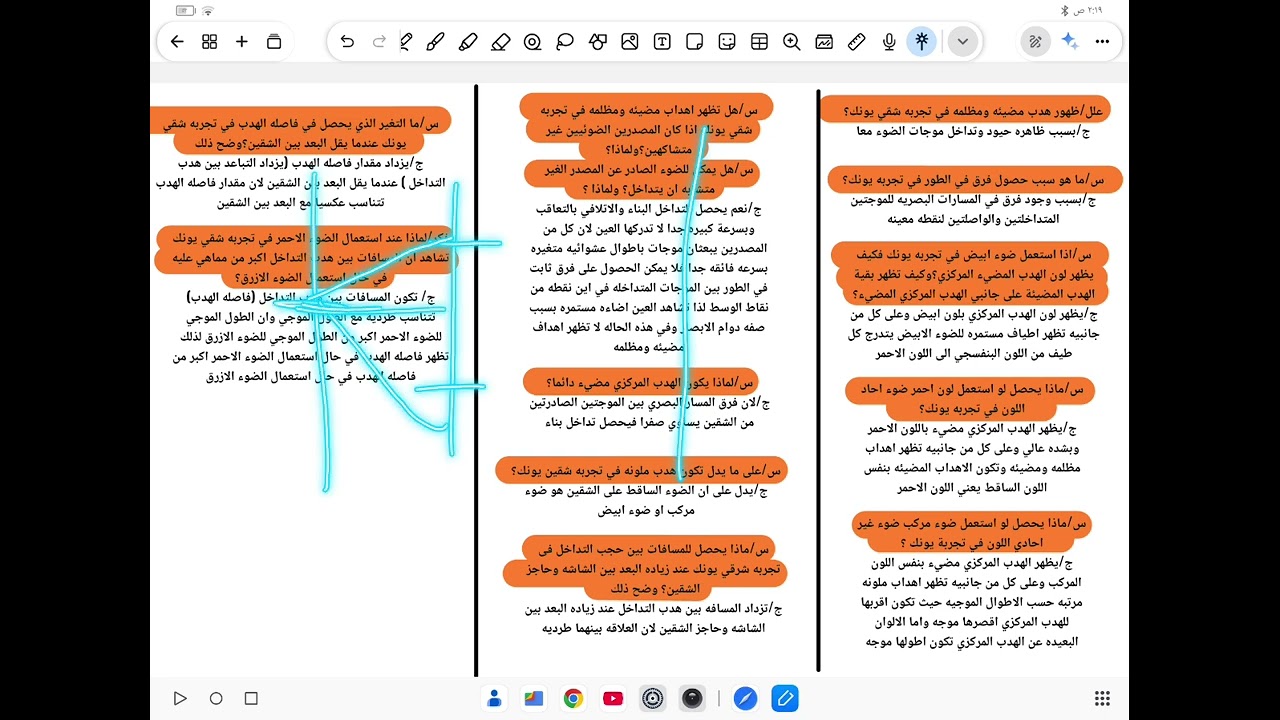This screenshot has height=720, width=1280.
Task: Insert a chart or graph
Action: 824,42
